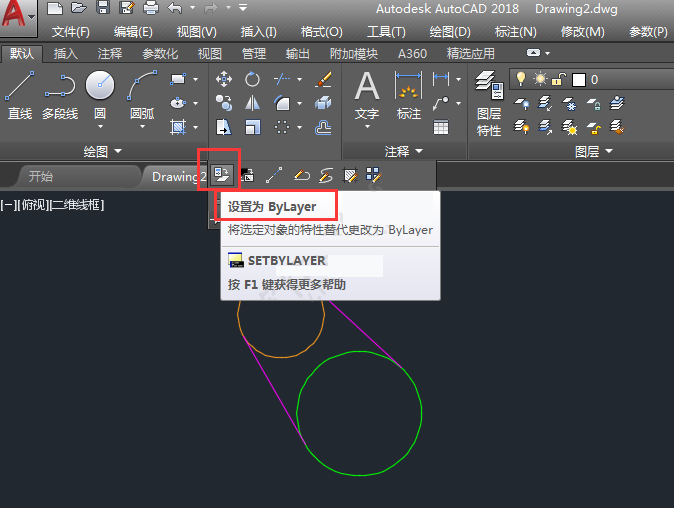Expand the Draw (绘图) panel
This screenshot has width=674, height=508.
pyautogui.click(x=102, y=151)
